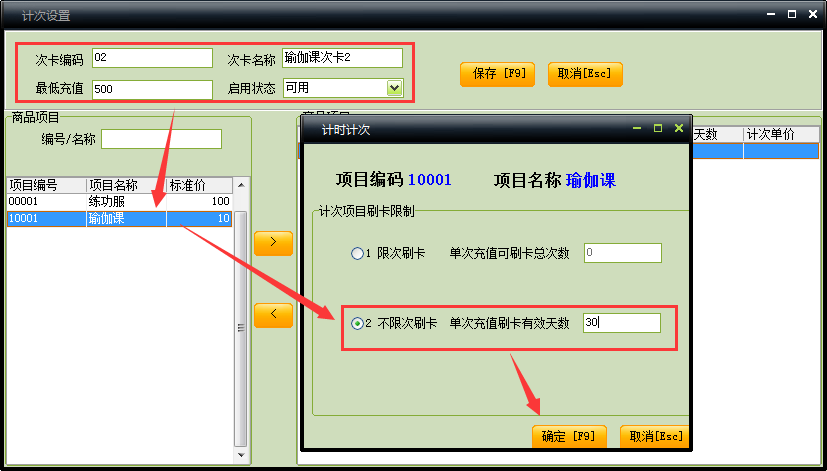
Task: Add item with the right arrow button
Action: pyautogui.click(x=273, y=243)
